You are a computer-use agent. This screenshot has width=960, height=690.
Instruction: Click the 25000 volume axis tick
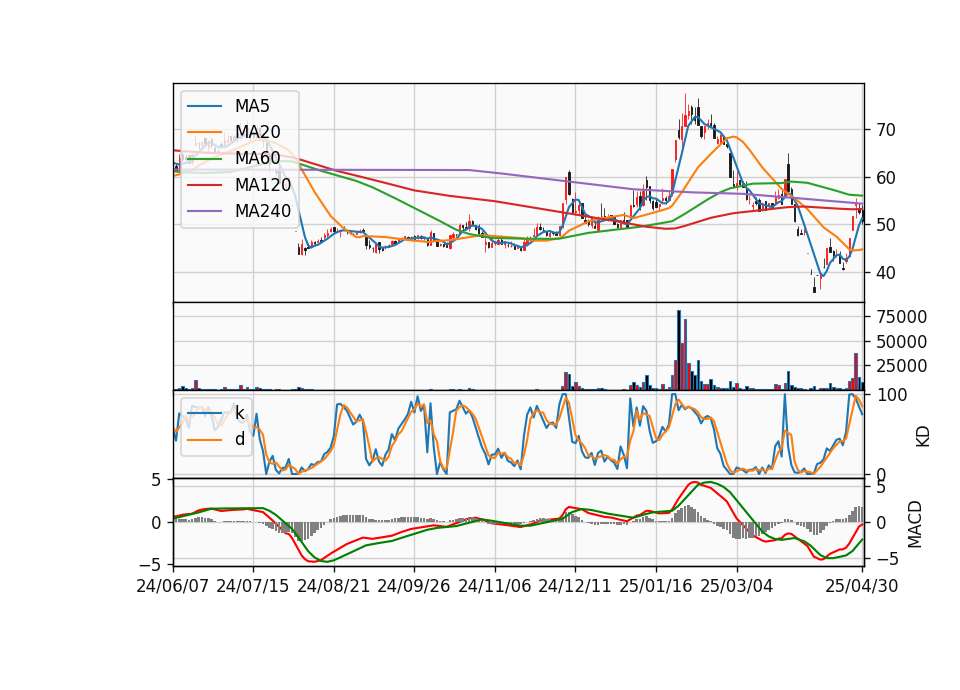902,366
